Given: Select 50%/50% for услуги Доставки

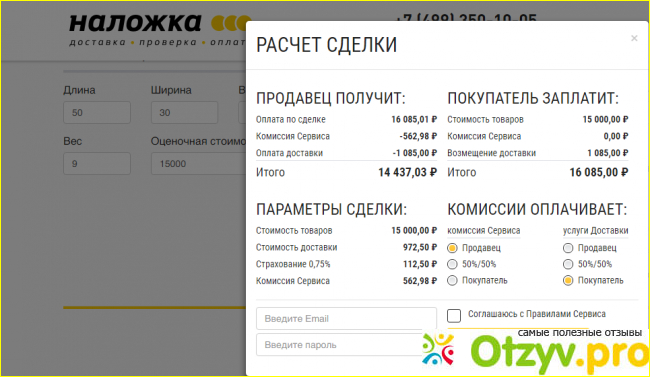Looking at the screenshot, I should pos(568,264).
